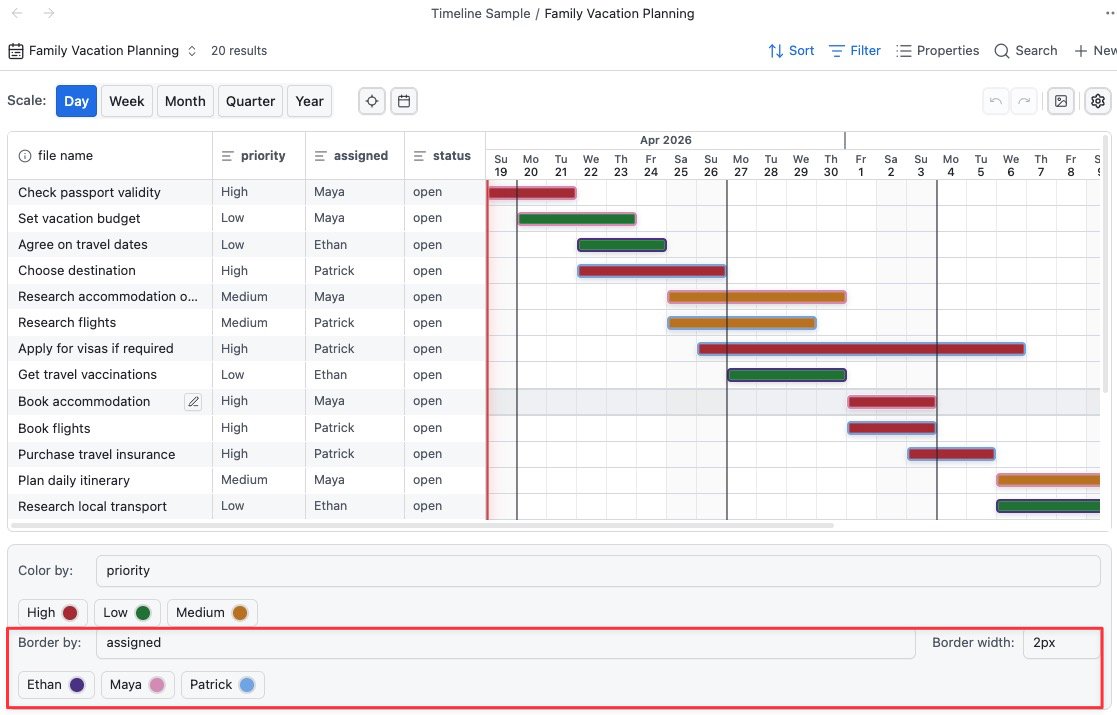
Task: Click the Check passport validity file name
Action: pyautogui.click(x=89, y=192)
